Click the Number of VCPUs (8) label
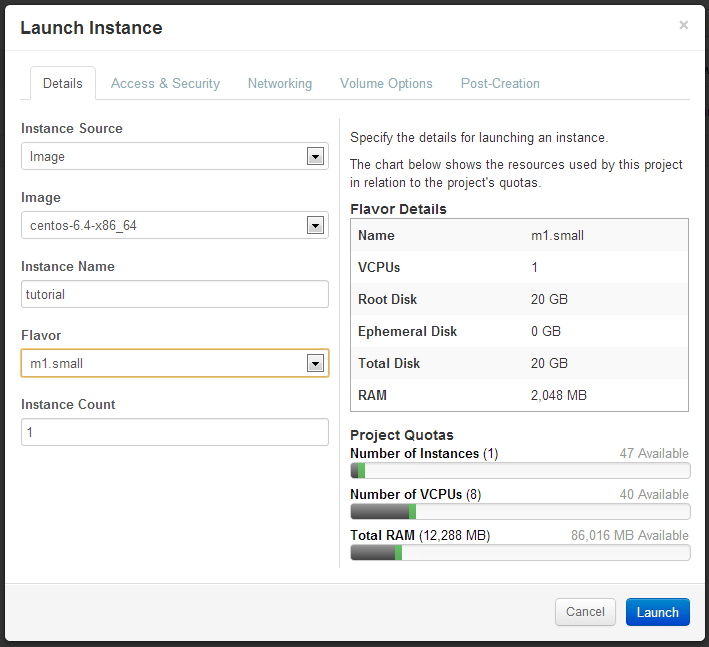709x647 pixels. click(x=416, y=495)
